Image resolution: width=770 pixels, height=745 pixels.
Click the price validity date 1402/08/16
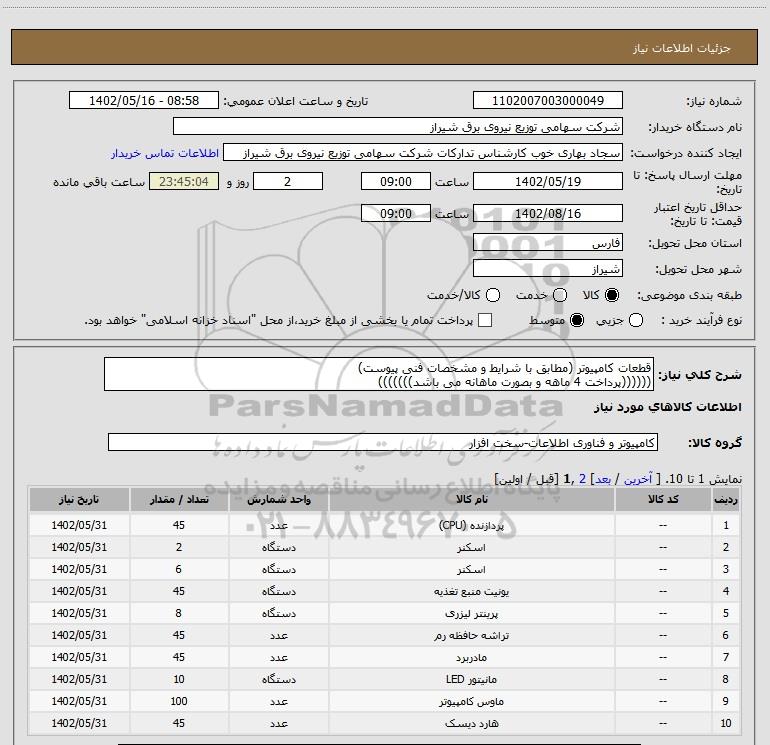(548, 213)
